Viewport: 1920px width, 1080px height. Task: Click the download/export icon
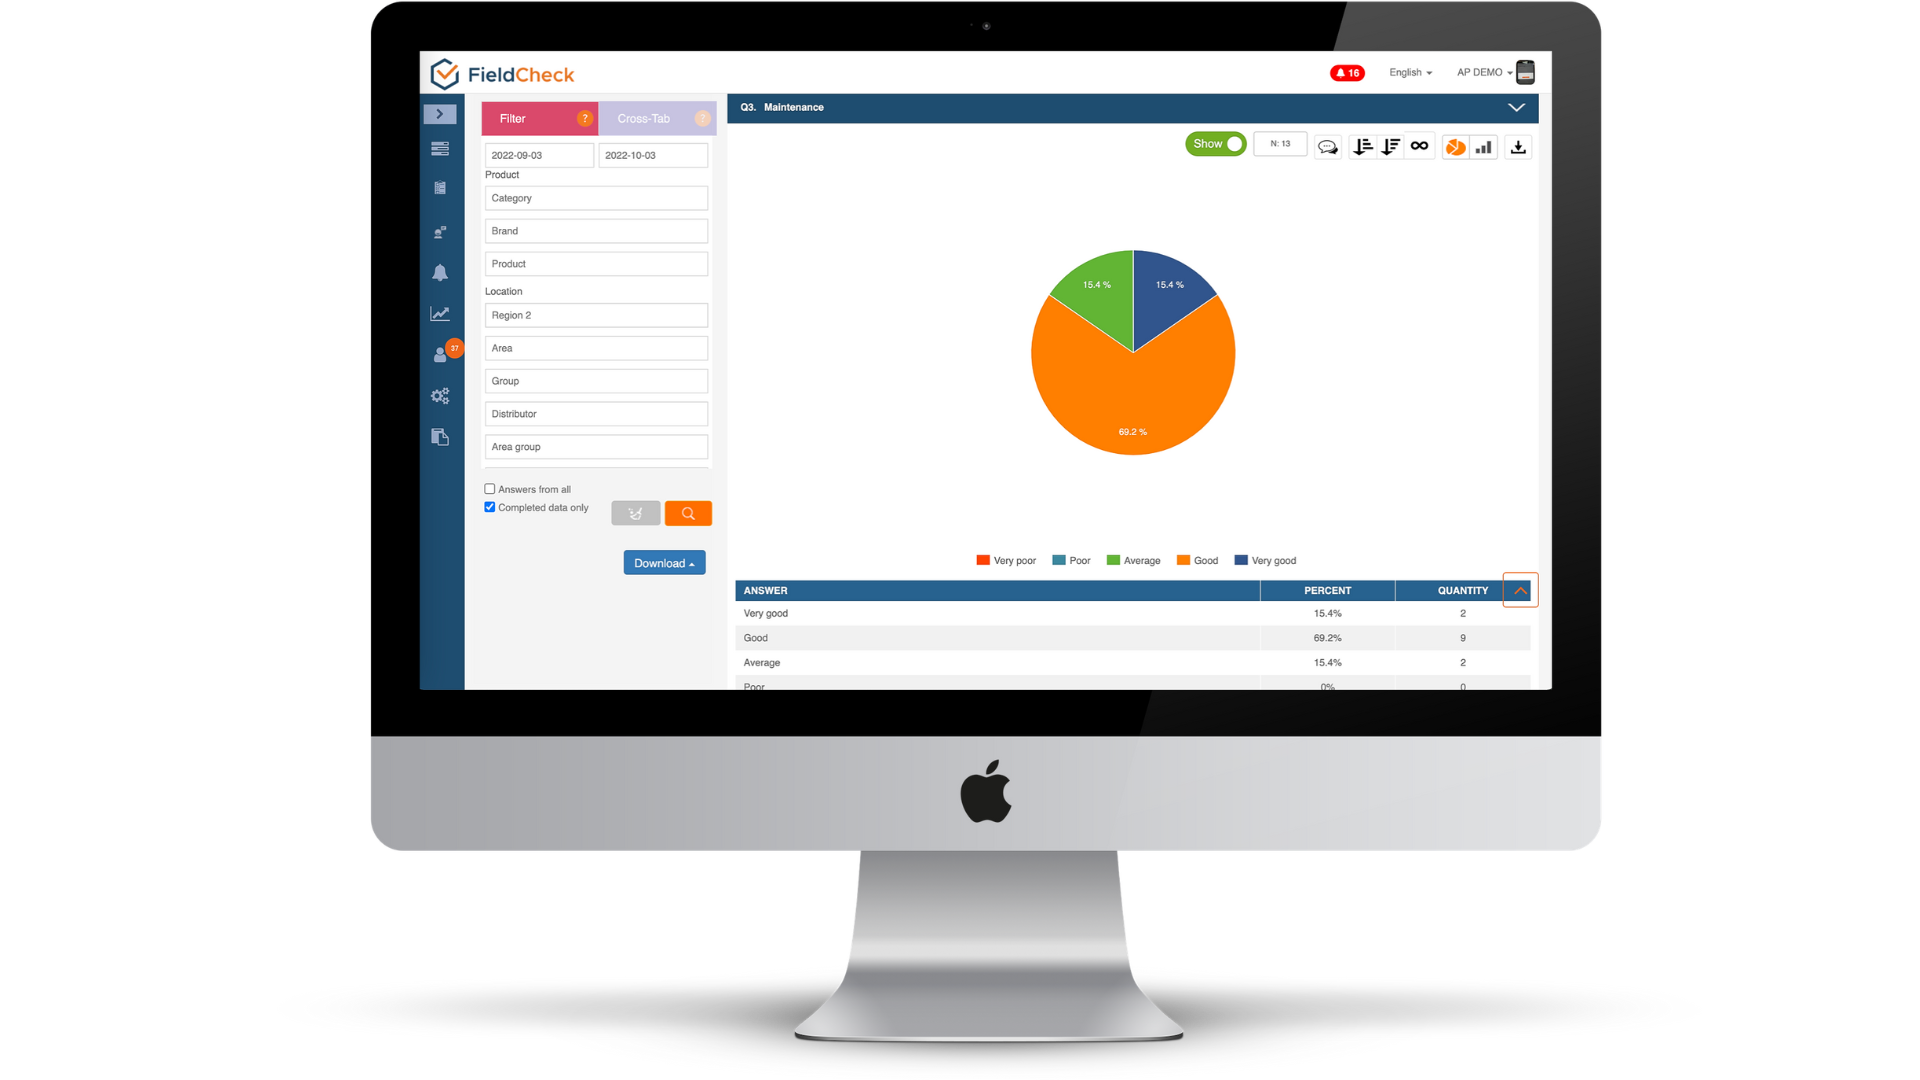(x=1518, y=145)
